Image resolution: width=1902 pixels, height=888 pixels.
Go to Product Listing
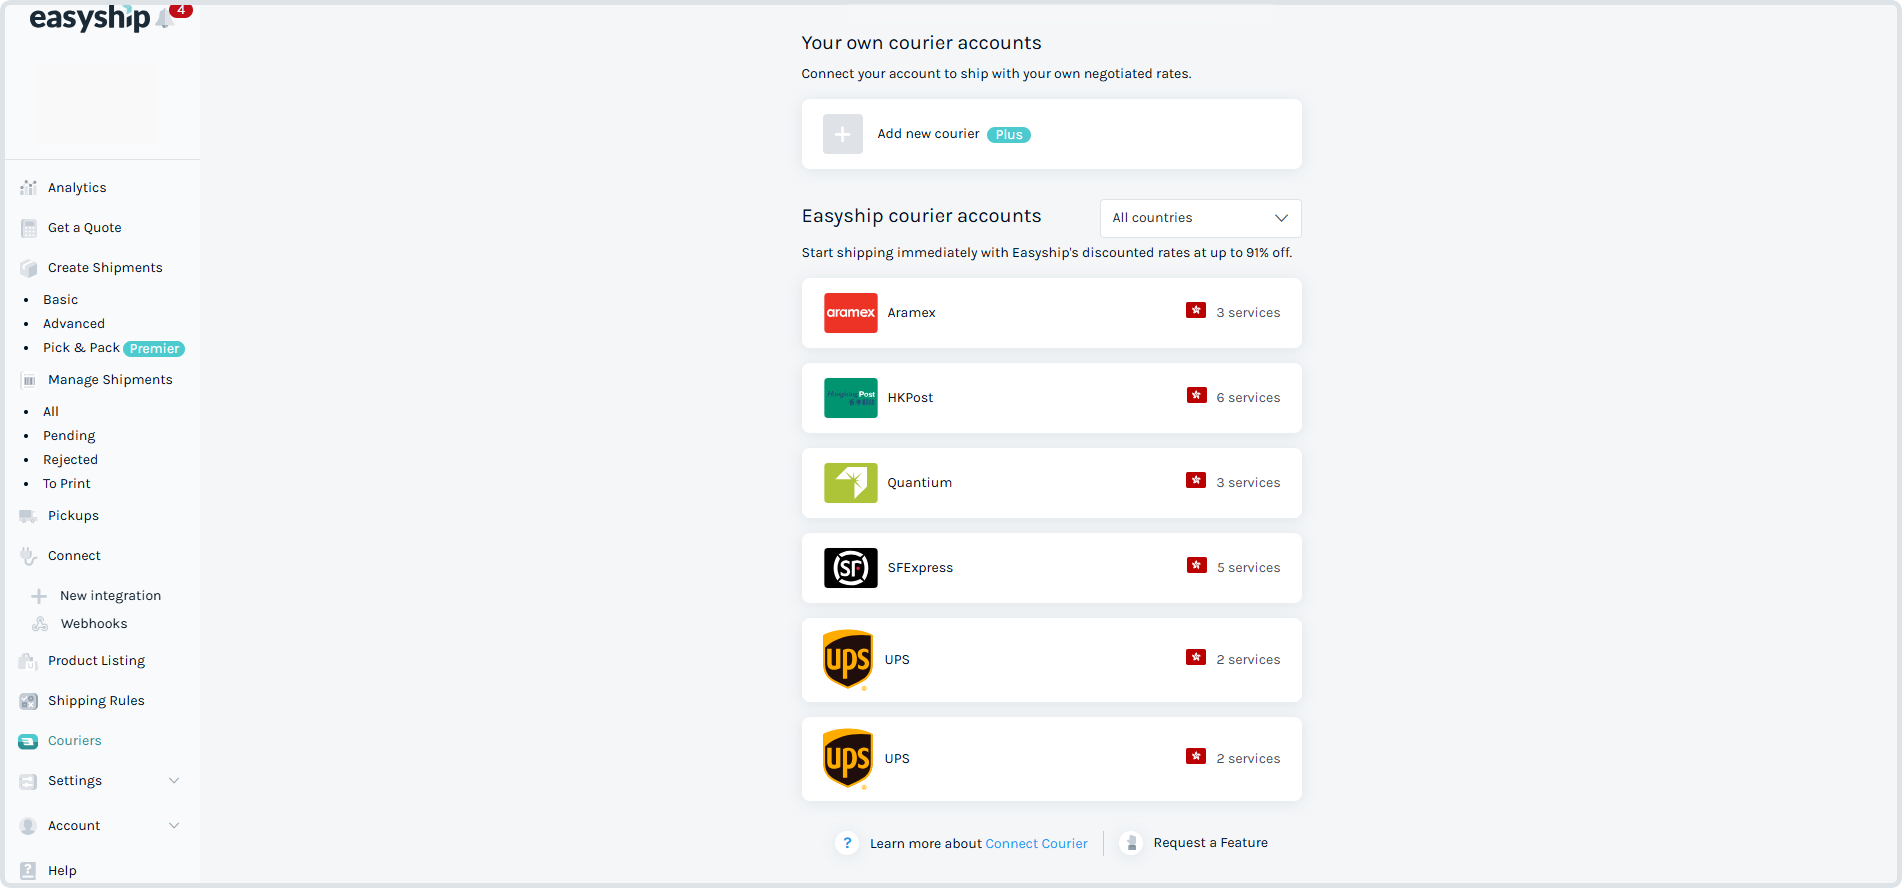[x=96, y=661]
